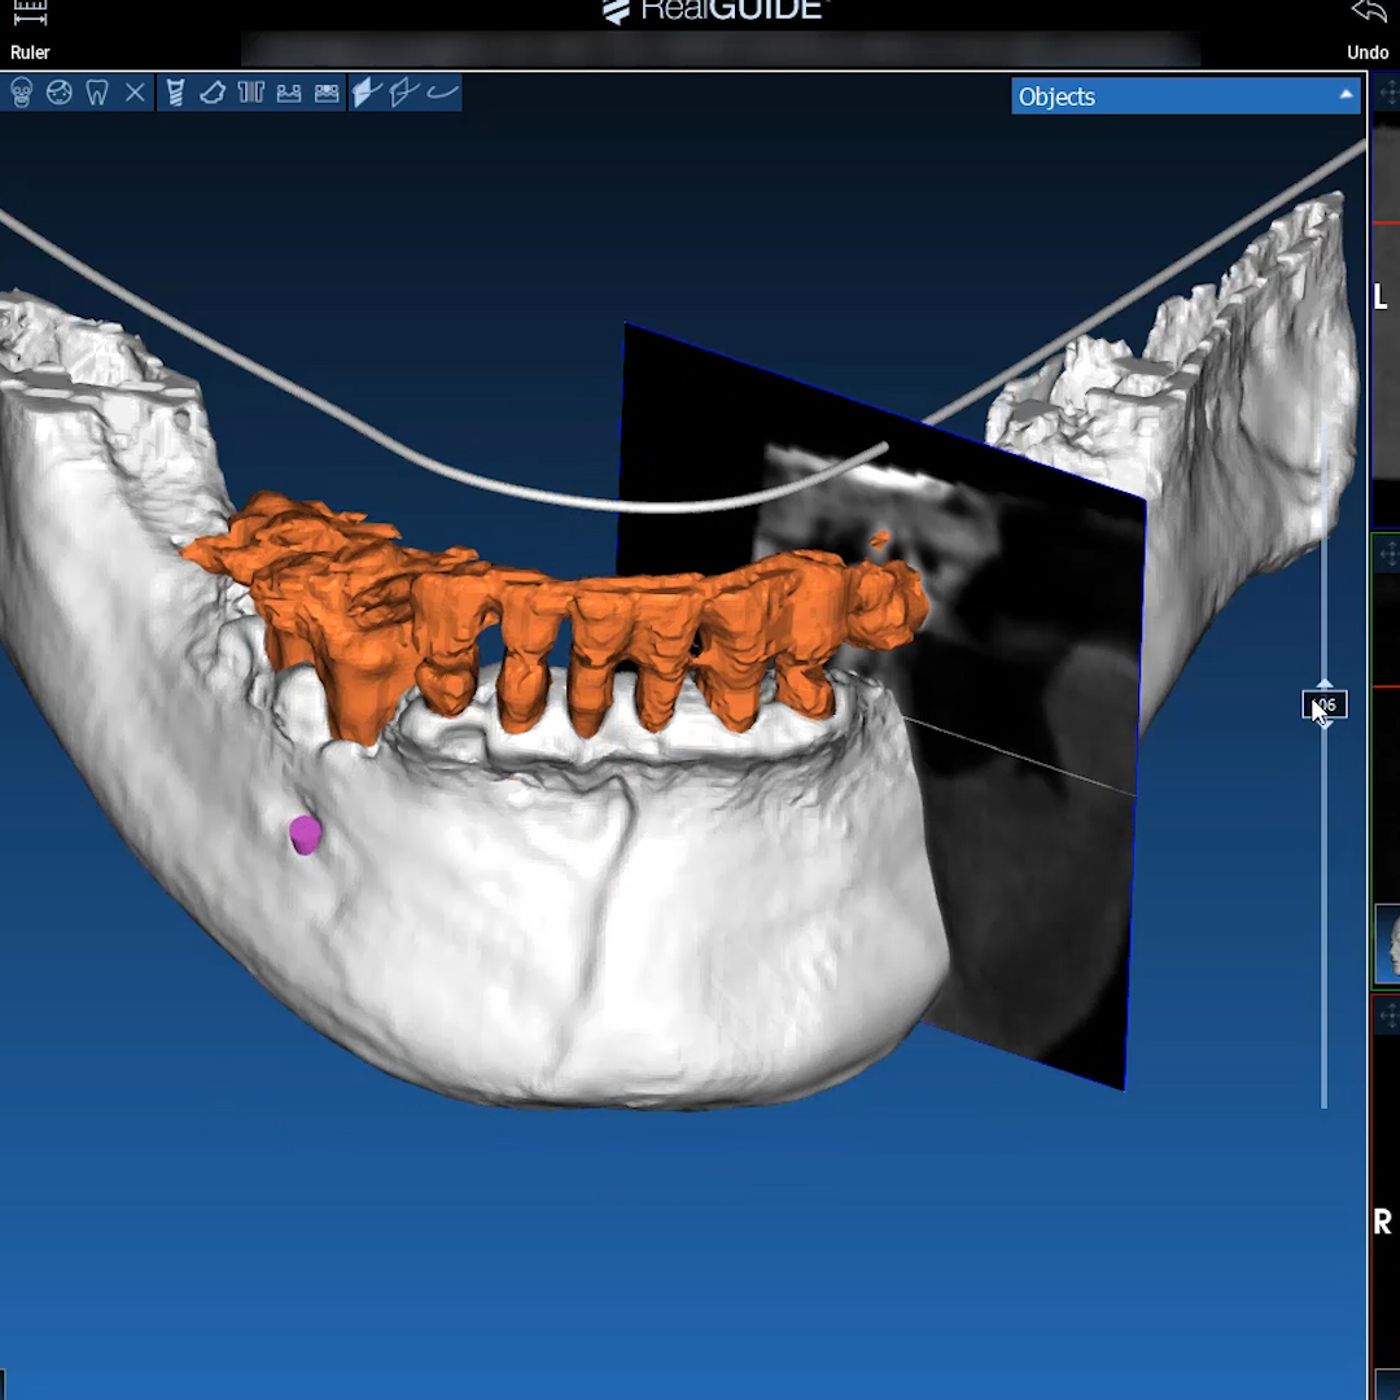This screenshot has height=1400, width=1400.
Task: Select the surgical guide outline icon
Action: (289, 93)
